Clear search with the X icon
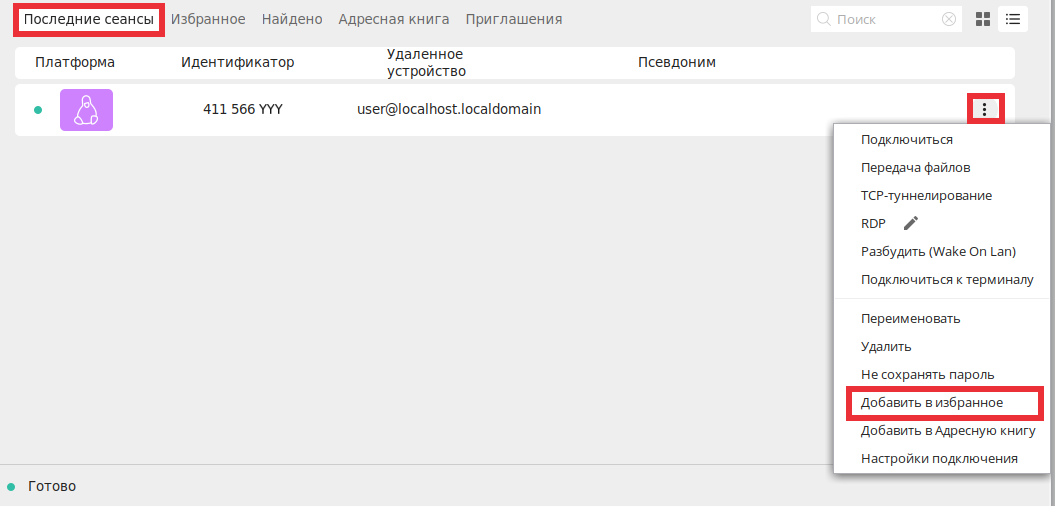 [949, 20]
